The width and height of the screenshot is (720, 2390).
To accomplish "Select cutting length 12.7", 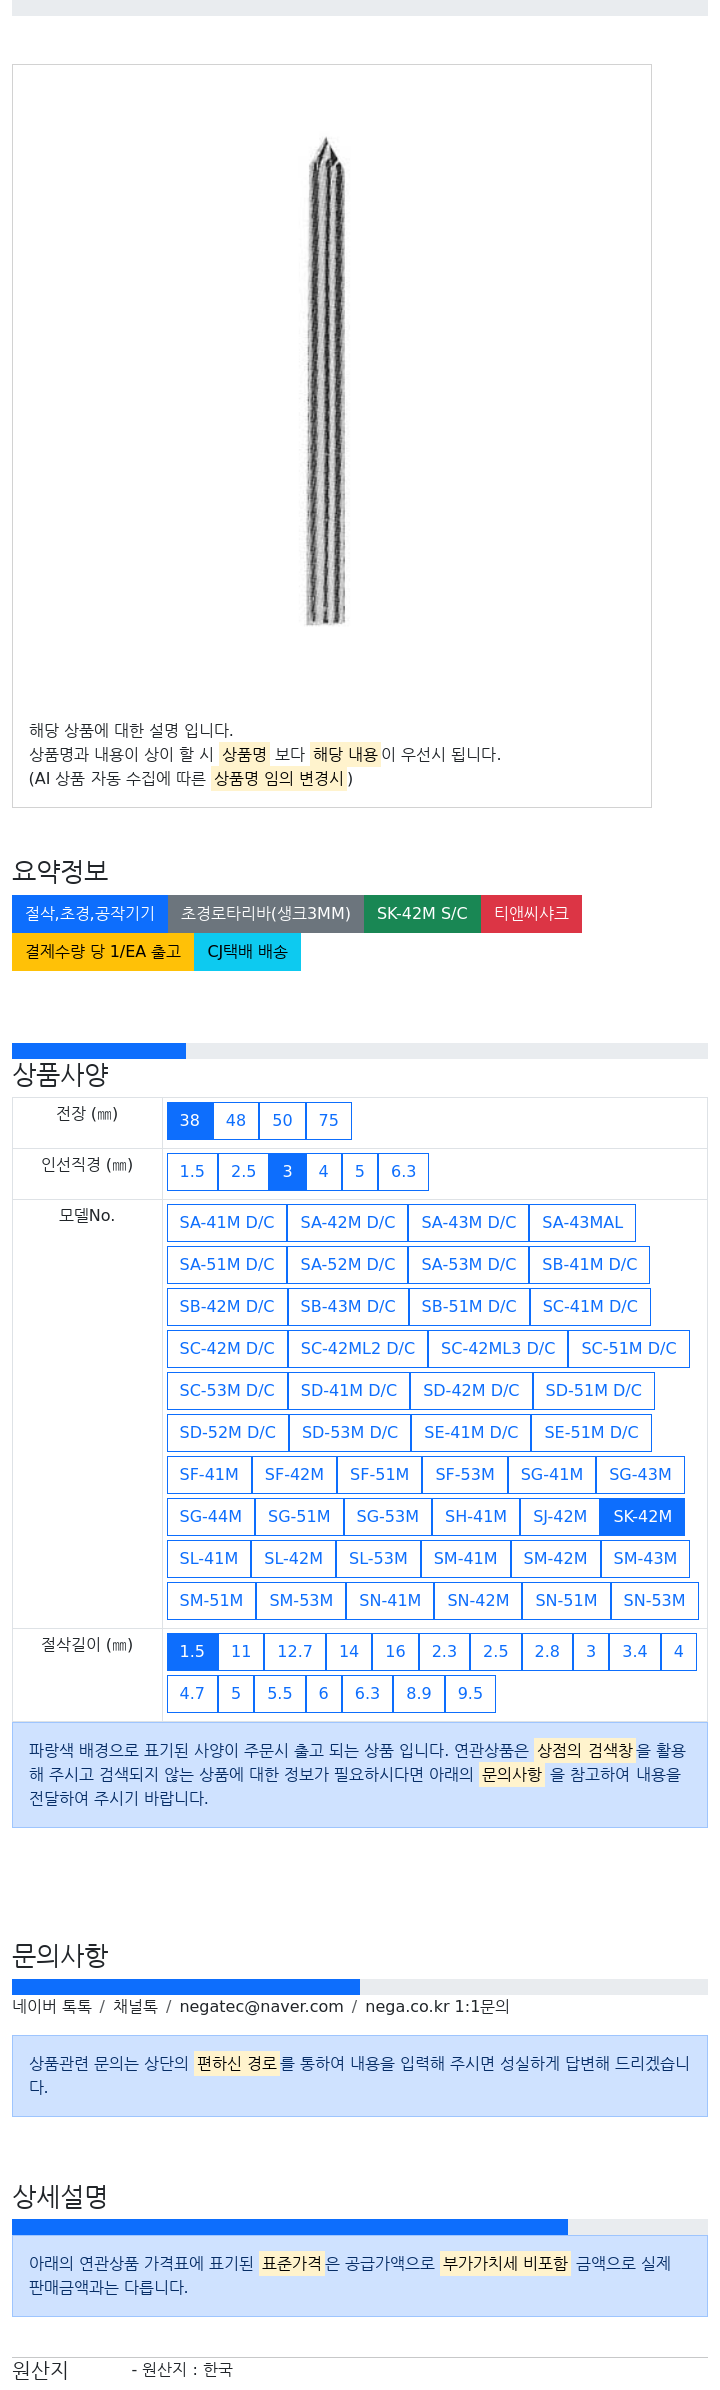I will [x=295, y=1651].
